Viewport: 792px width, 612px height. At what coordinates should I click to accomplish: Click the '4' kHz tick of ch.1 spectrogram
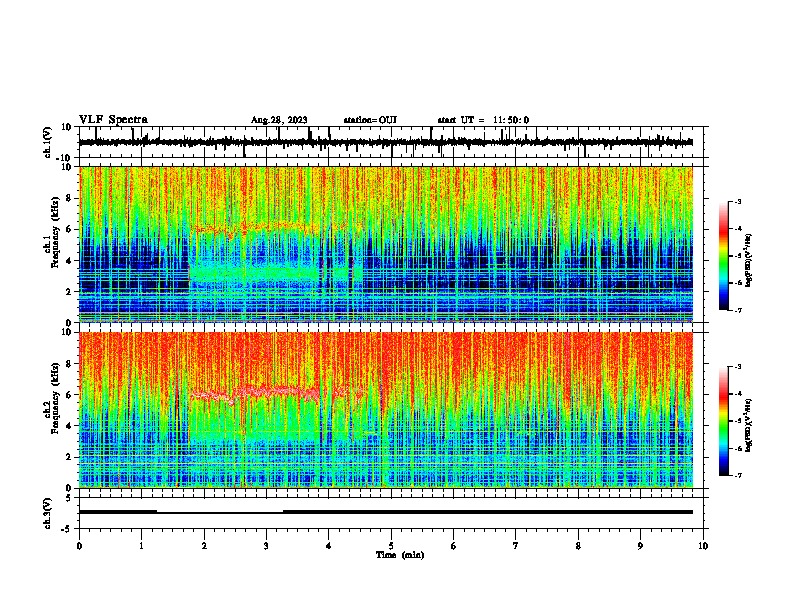[x=70, y=261]
